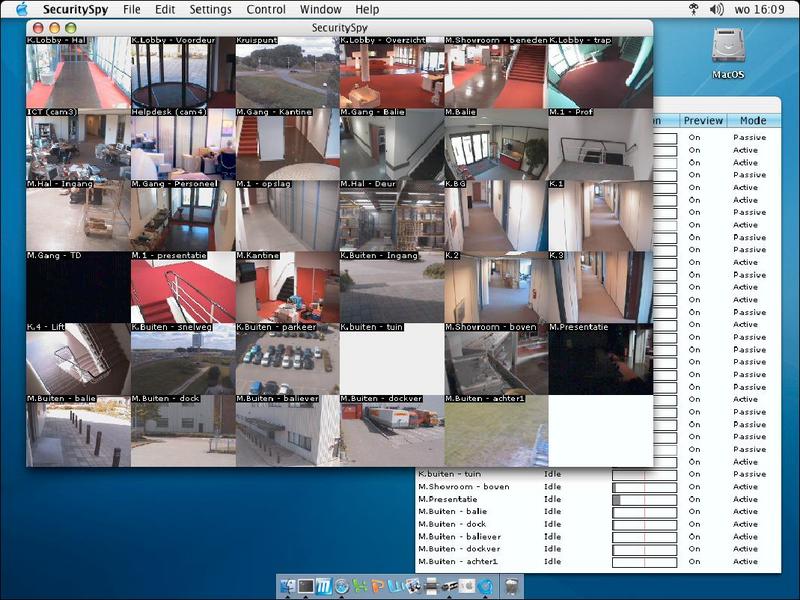
Task: Click the Preview column header
Action: pyautogui.click(x=703, y=121)
